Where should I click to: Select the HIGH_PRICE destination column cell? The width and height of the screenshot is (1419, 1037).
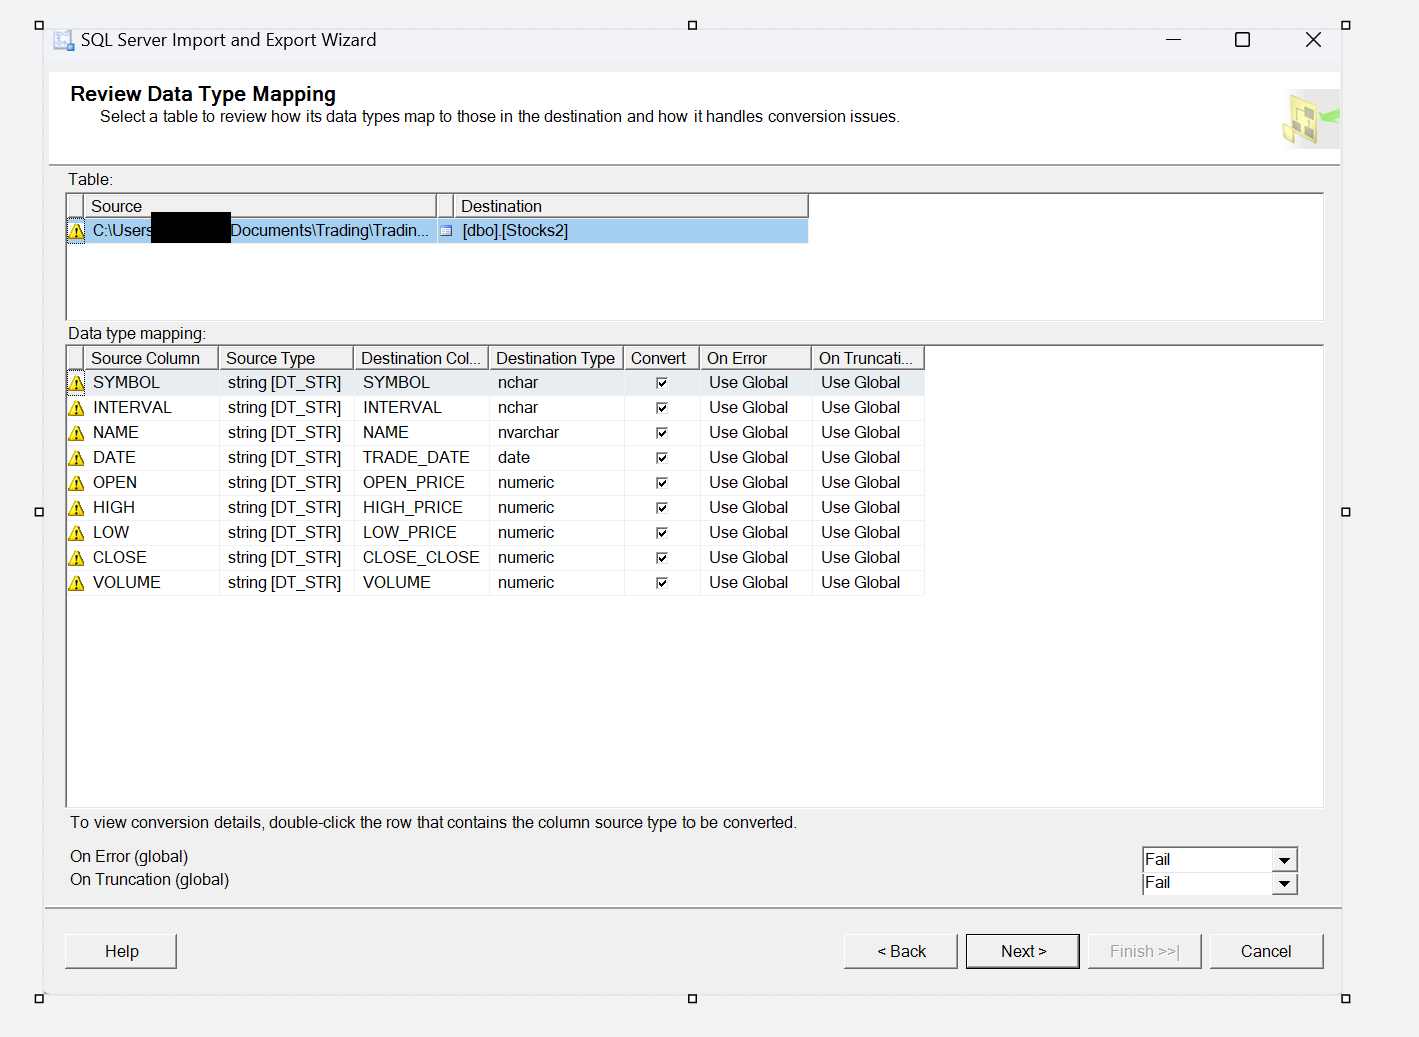(x=421, y=508)
